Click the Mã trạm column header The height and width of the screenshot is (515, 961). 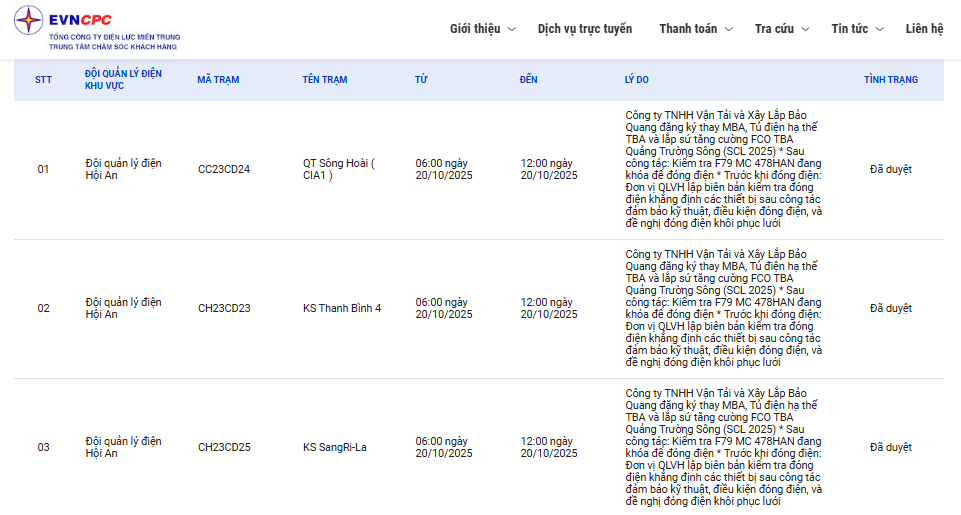(218, 80)
